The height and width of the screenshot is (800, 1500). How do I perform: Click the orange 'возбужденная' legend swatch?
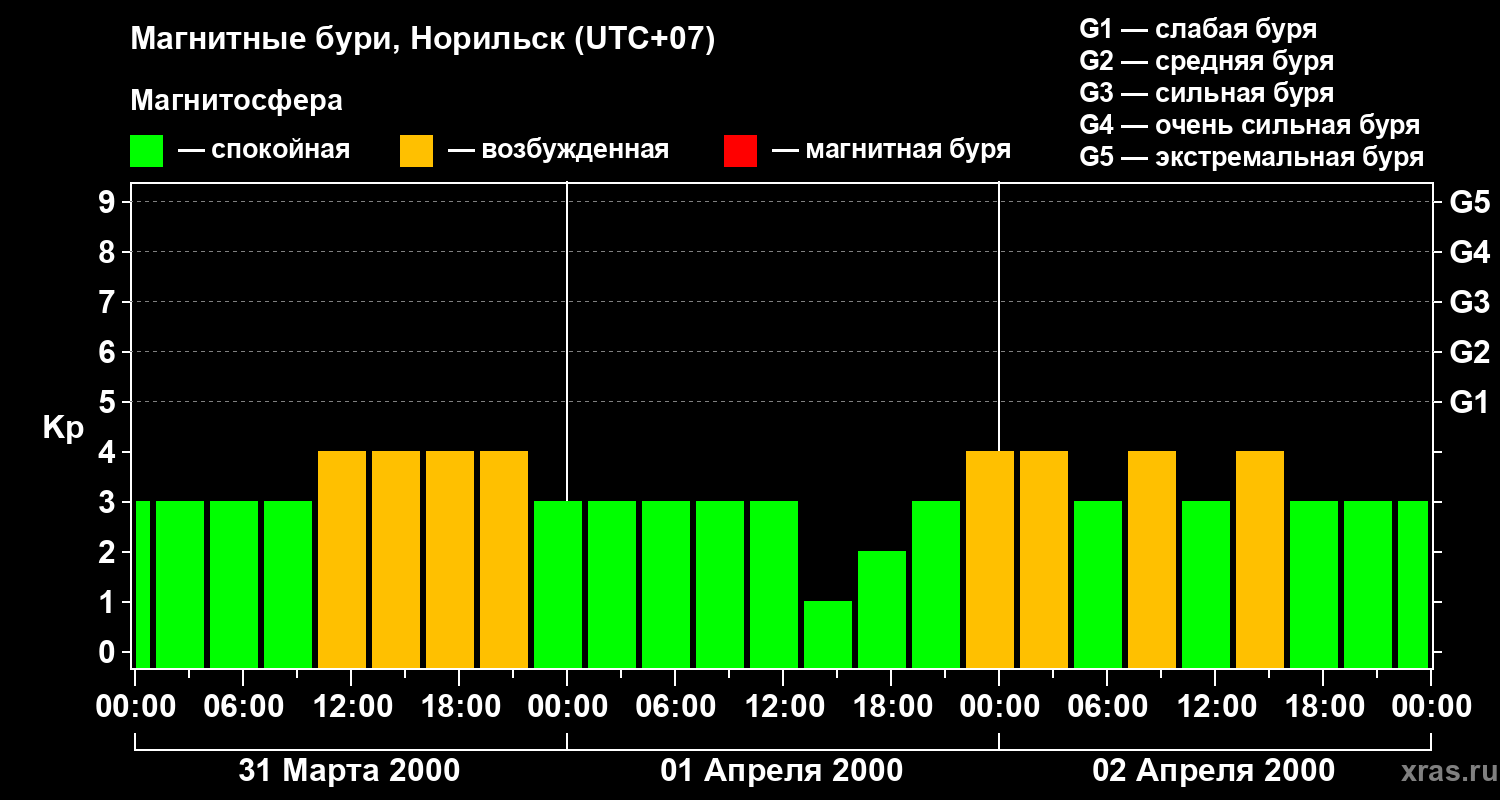pos(417,151)
